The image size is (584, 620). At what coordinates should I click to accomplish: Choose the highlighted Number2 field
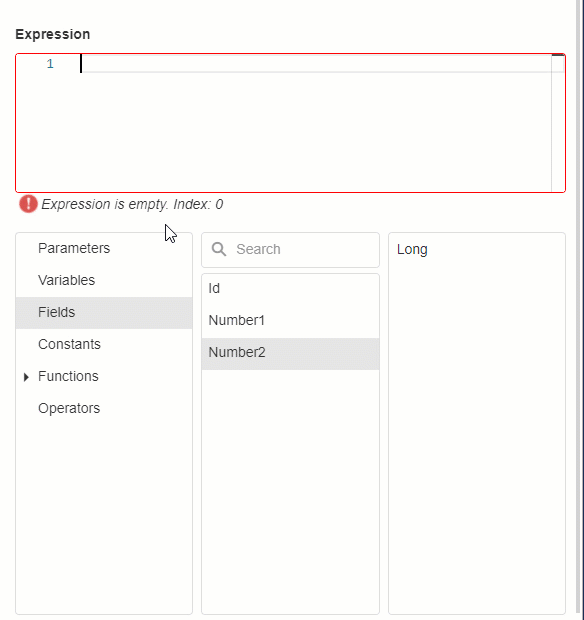pyautogui.click(x=291, y=353)
